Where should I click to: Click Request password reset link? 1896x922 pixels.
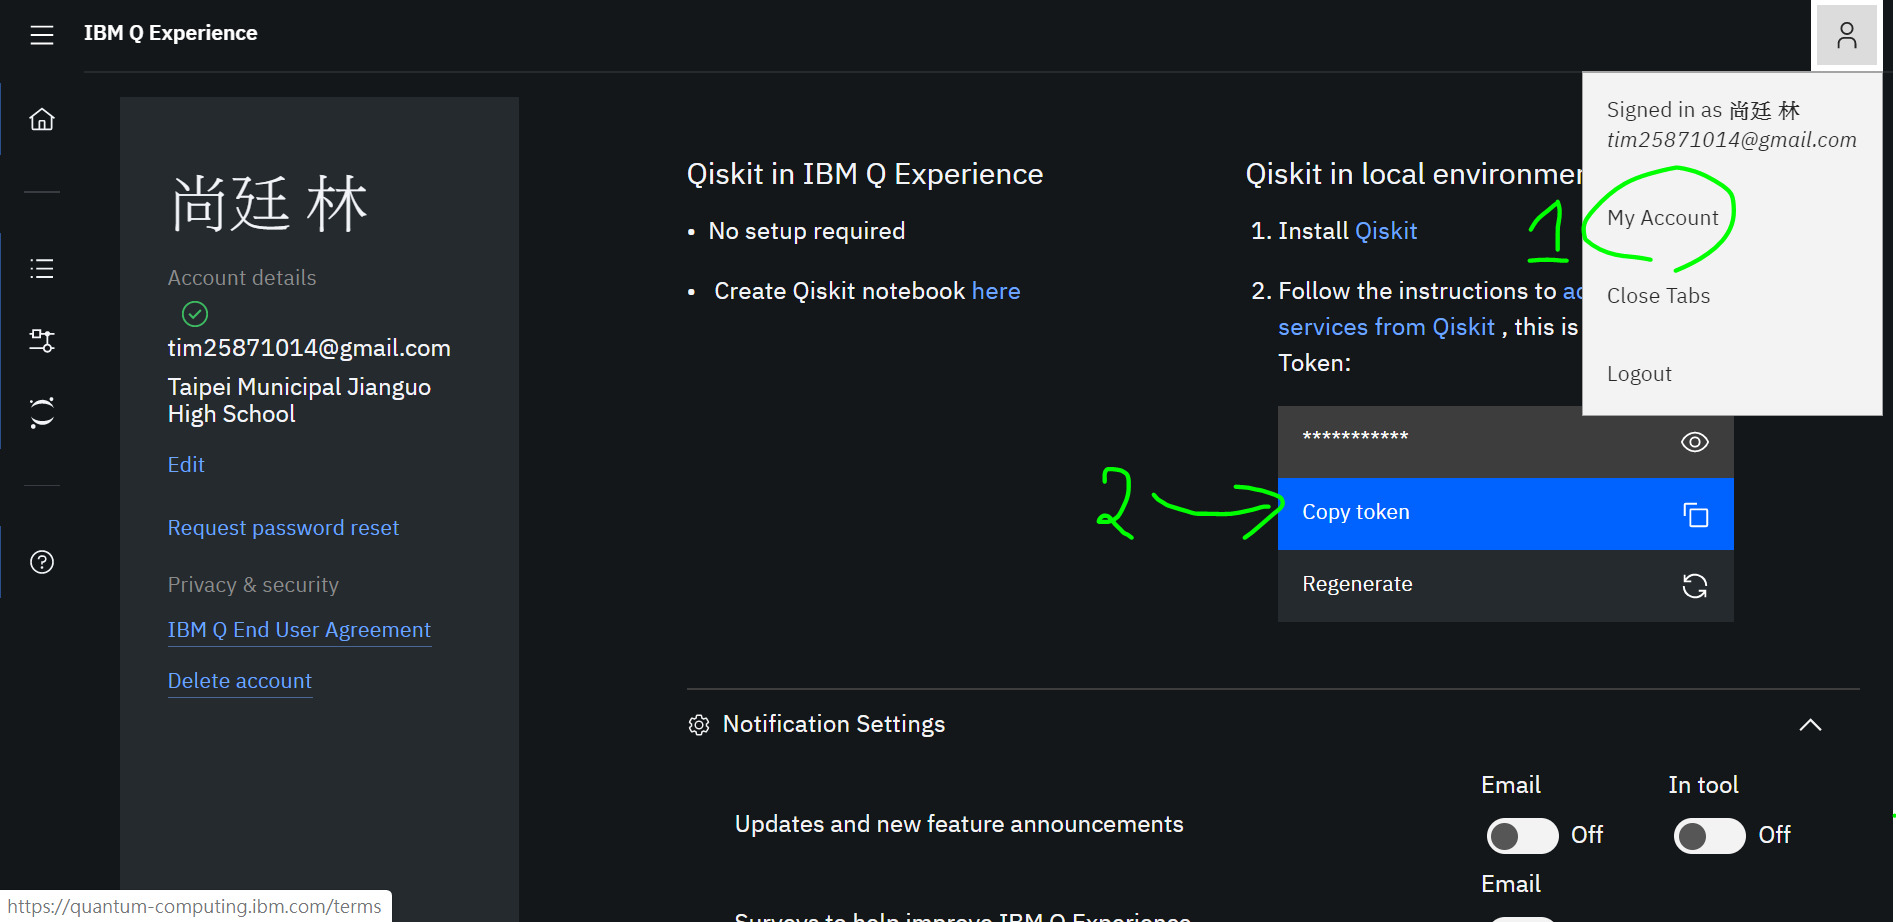pyautogui.click(x=283, y=528)
